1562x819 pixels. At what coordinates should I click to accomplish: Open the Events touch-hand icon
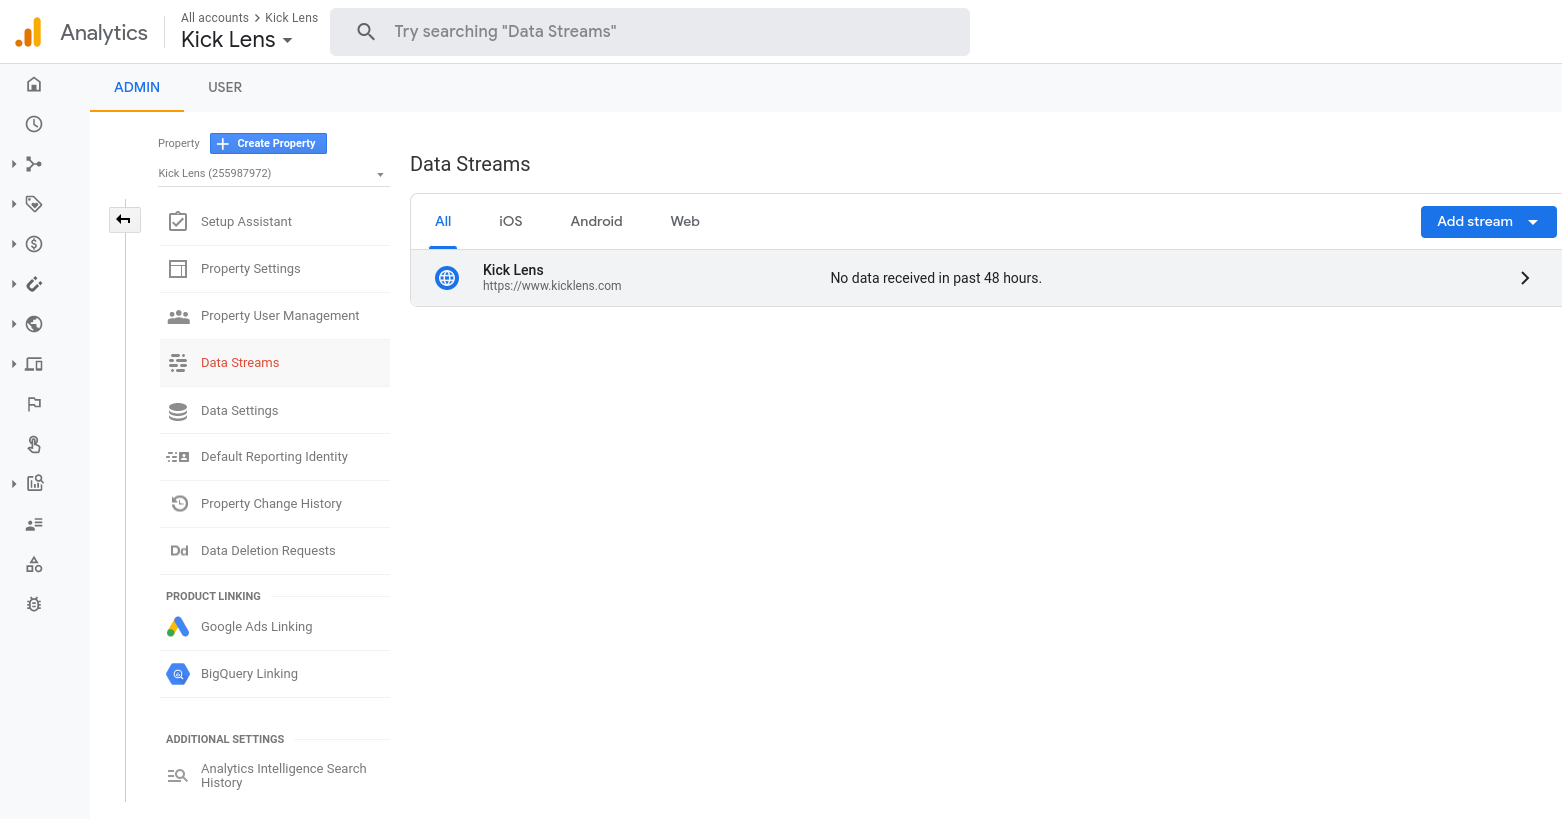(x=34, y=444)
